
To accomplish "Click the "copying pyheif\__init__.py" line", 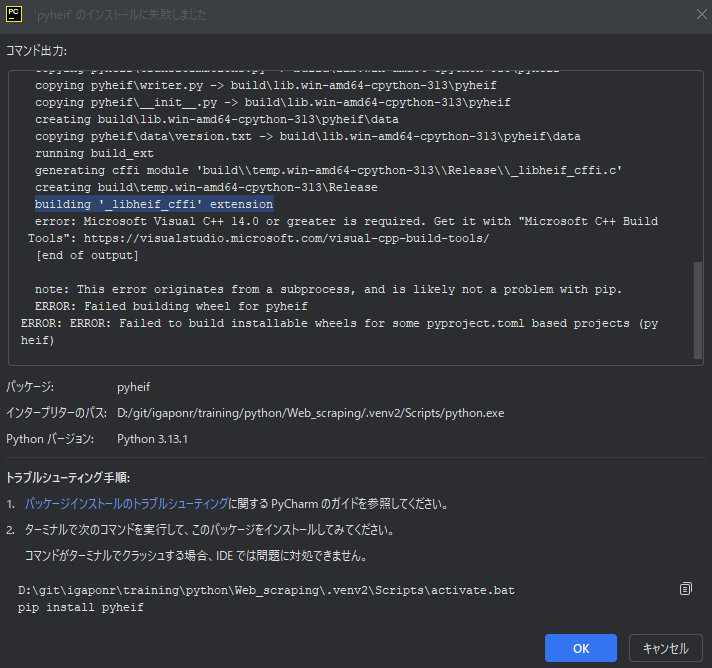I will tap(273, 102).
